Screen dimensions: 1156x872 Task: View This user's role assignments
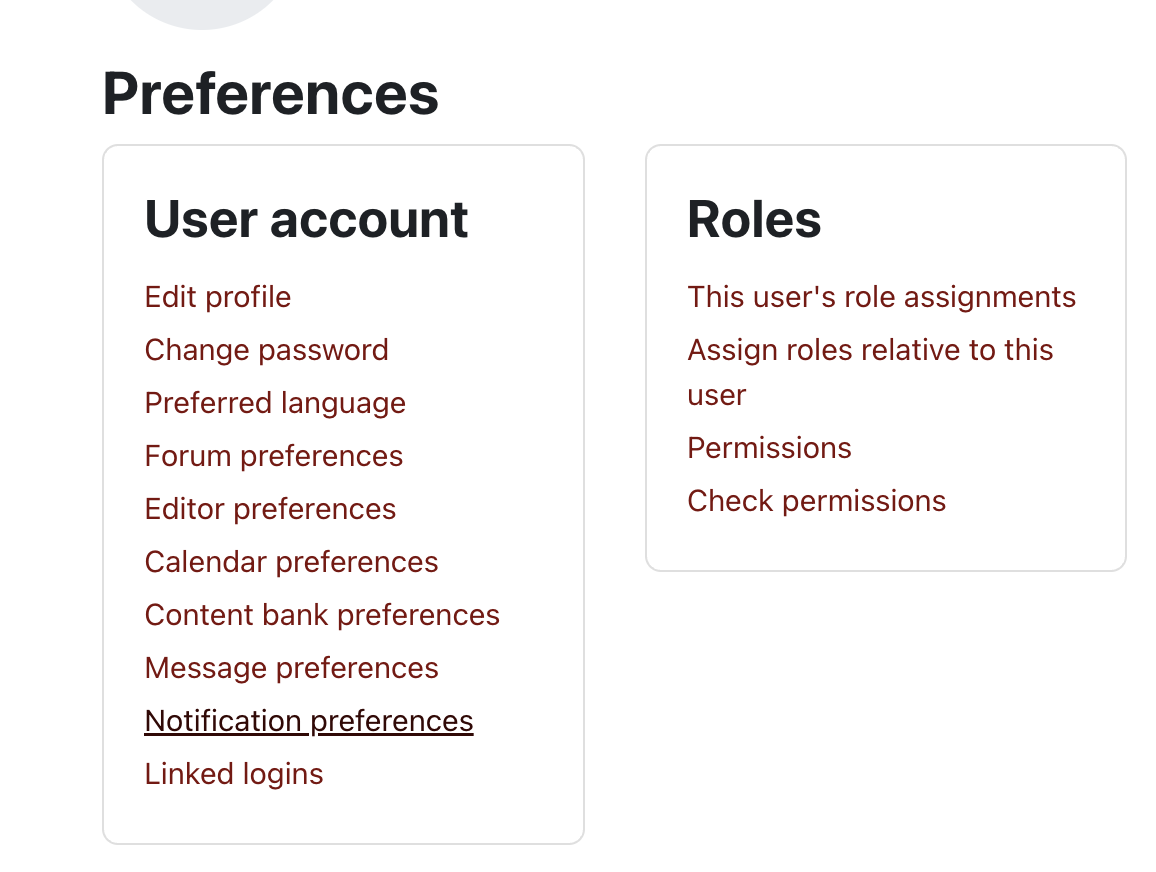pos(881,297)
